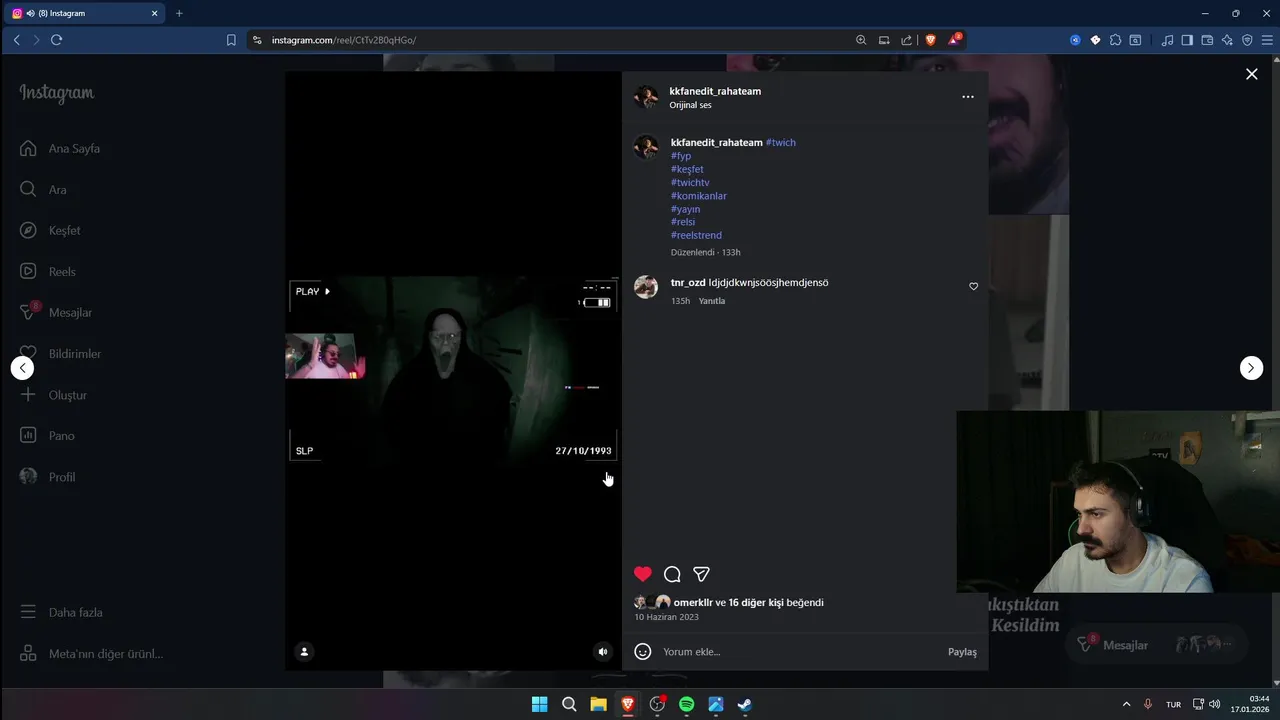
Task: Open File Explorer from the taskbar
Action: coord(598,704)
